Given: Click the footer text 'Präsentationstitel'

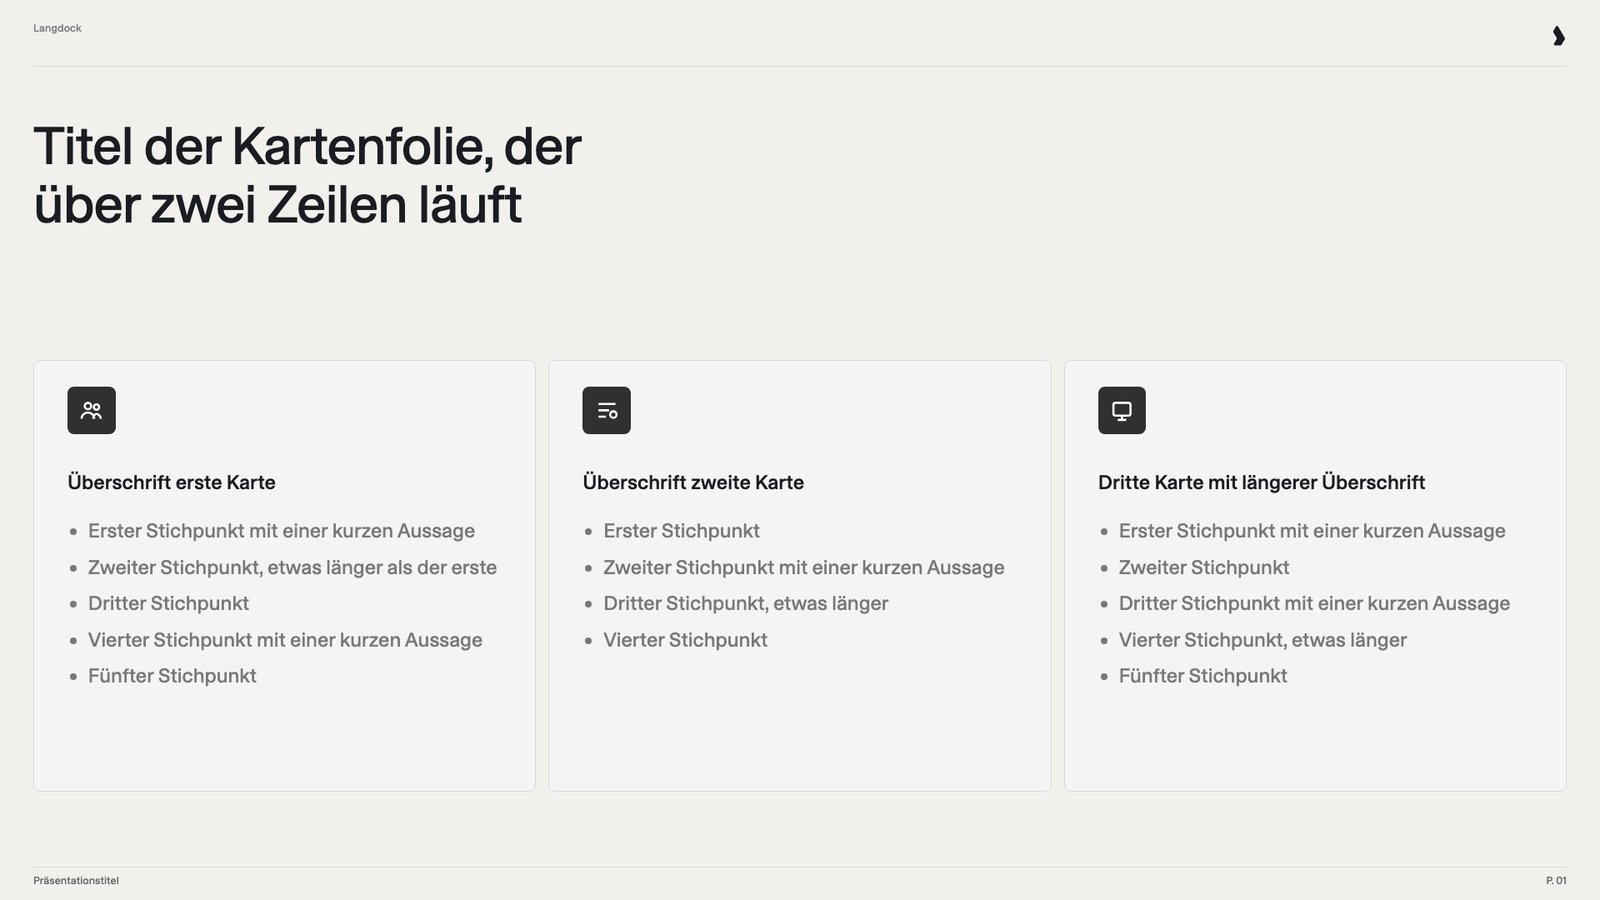Looking at the screenshot, I should point(76,881).
